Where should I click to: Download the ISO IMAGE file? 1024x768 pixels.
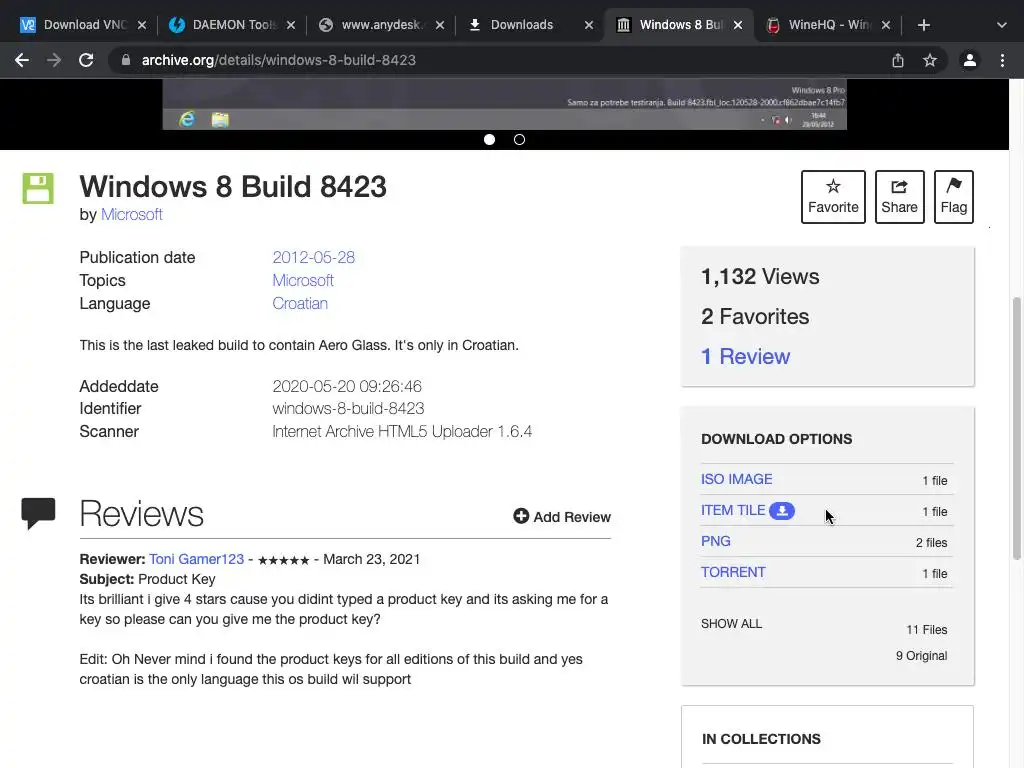[736, 479]
